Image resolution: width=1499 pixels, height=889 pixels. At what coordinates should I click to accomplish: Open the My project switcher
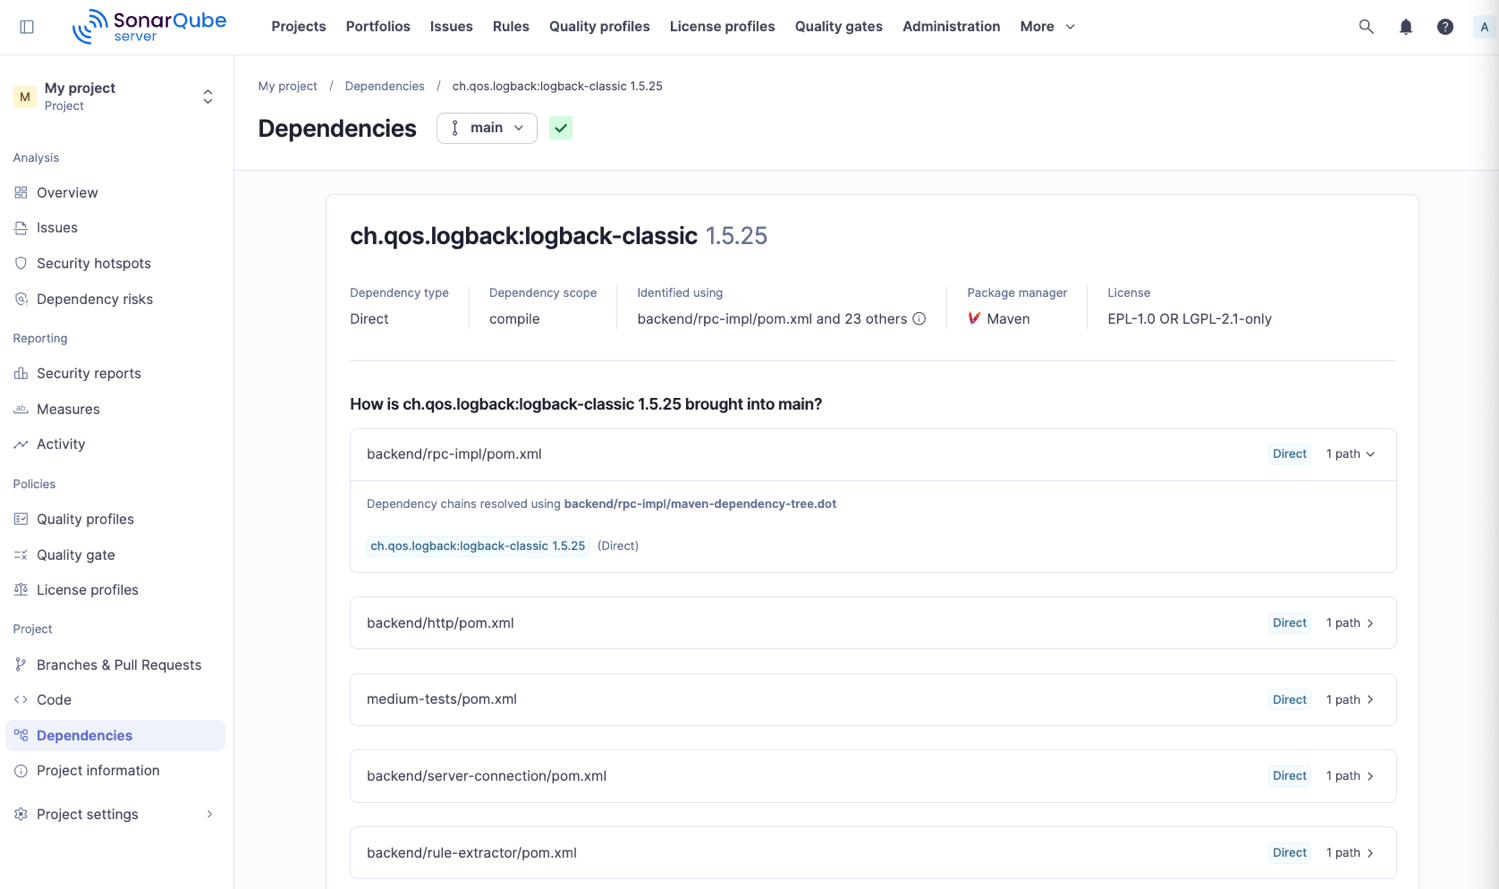tap(115, 97)
